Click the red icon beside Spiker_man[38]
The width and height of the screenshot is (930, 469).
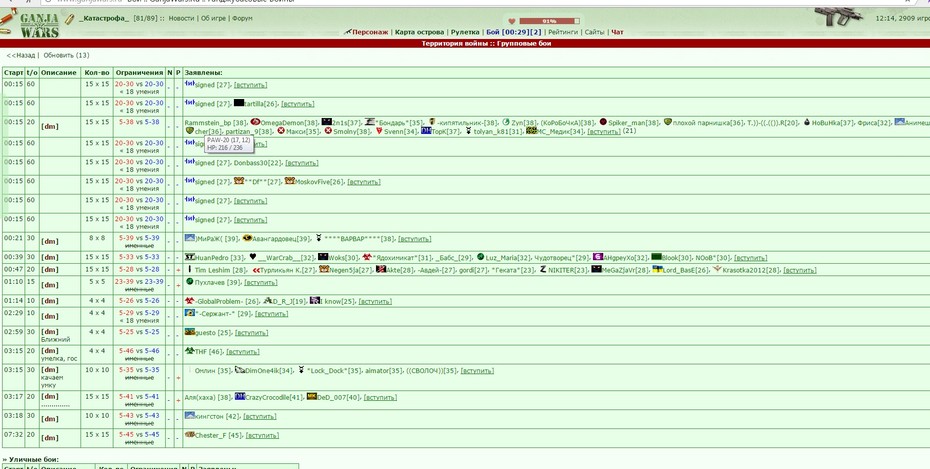[603, 122]
